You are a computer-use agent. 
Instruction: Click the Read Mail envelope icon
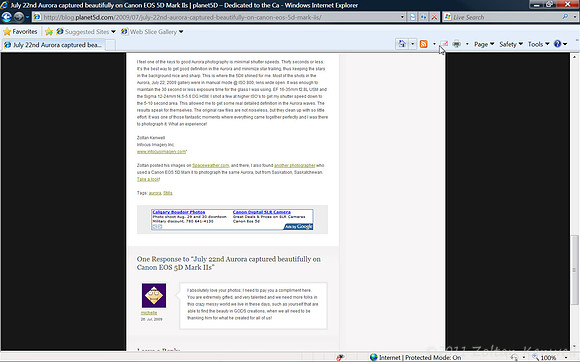445,44
